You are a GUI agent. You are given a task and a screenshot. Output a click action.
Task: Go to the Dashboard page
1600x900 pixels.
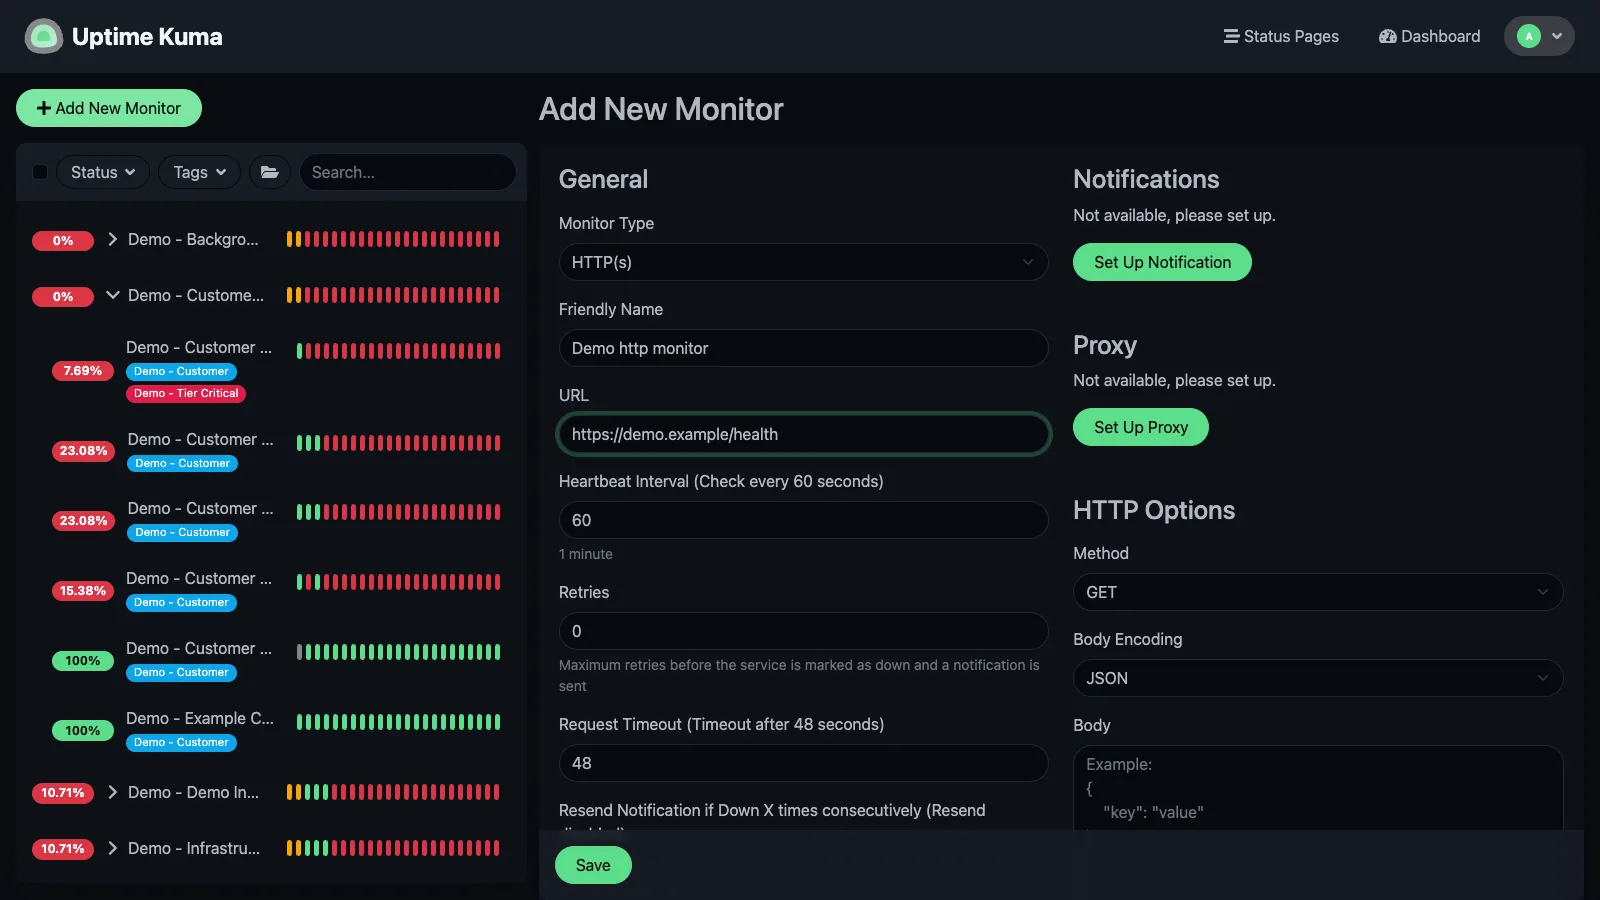(1429, 36)
